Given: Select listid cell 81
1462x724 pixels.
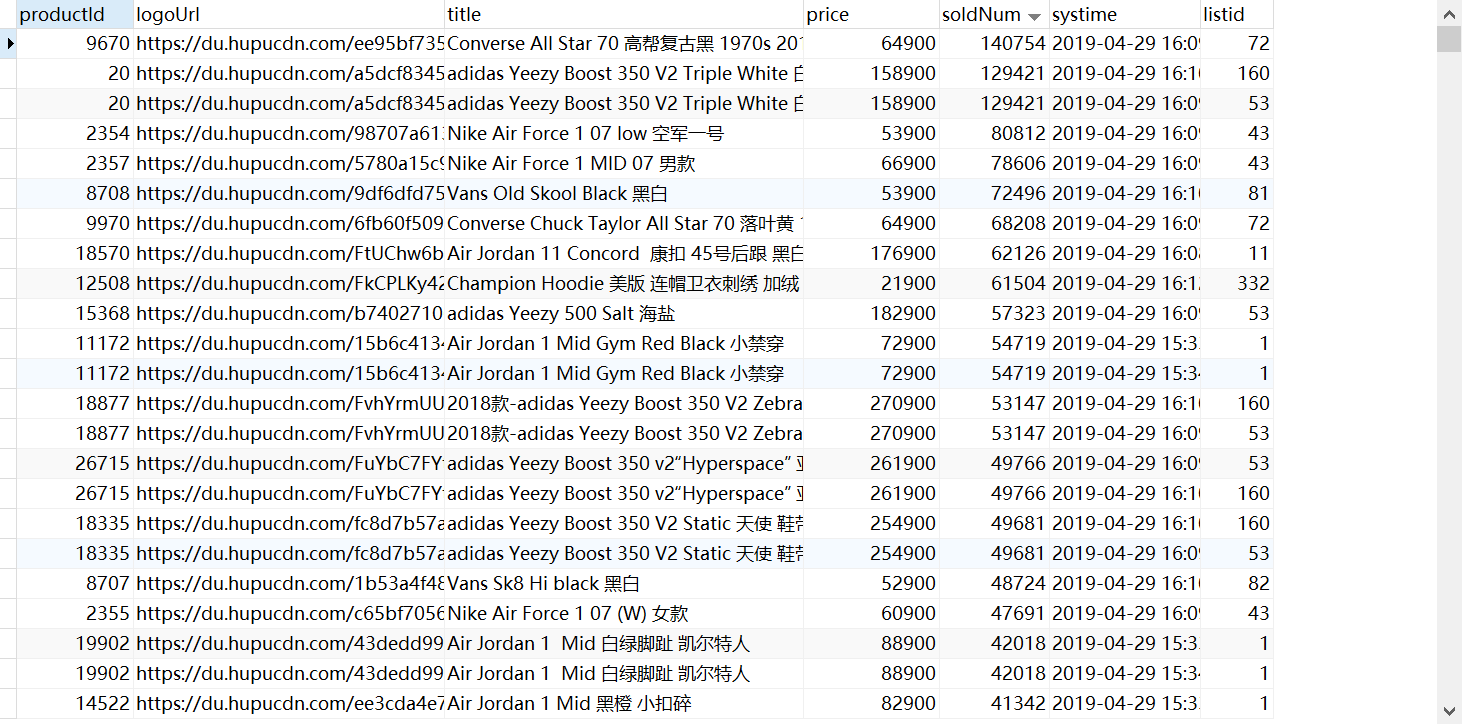Looking at the screenshot, I should point(1237,194).
